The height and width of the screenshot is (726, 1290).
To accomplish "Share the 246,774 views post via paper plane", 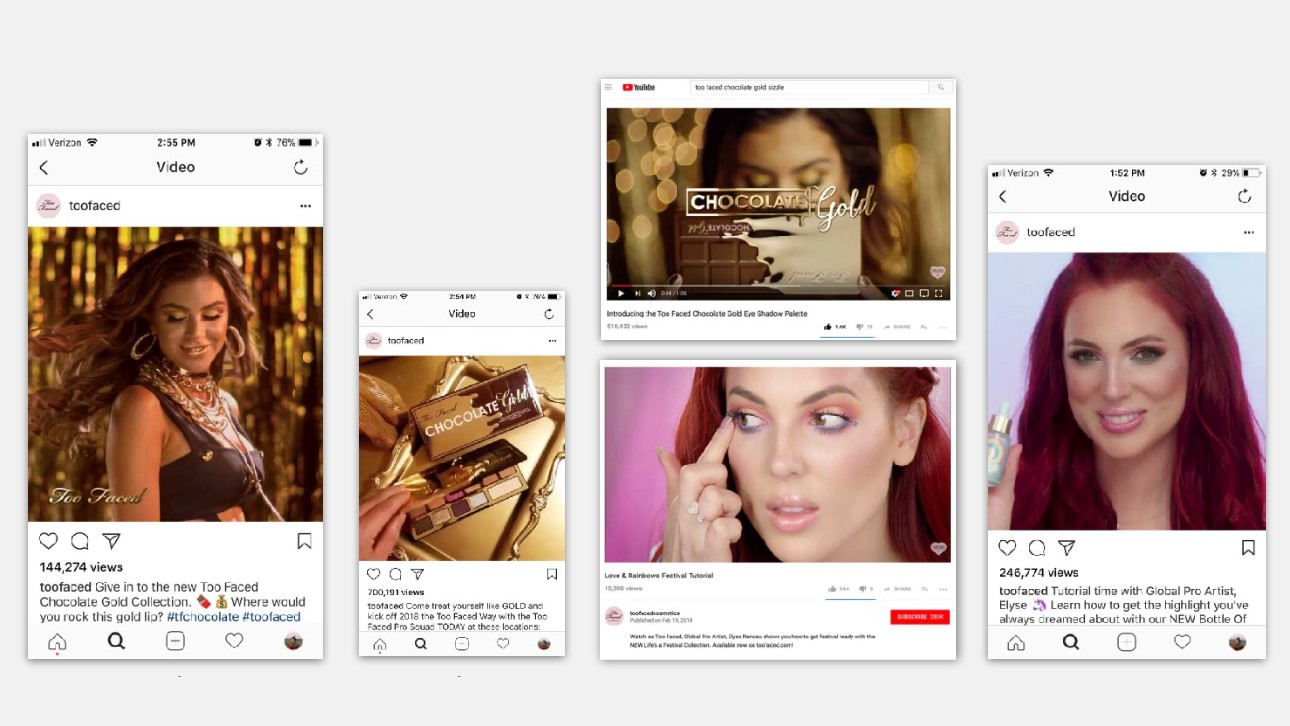I will pyautogui.click(x=1067, y=548).
